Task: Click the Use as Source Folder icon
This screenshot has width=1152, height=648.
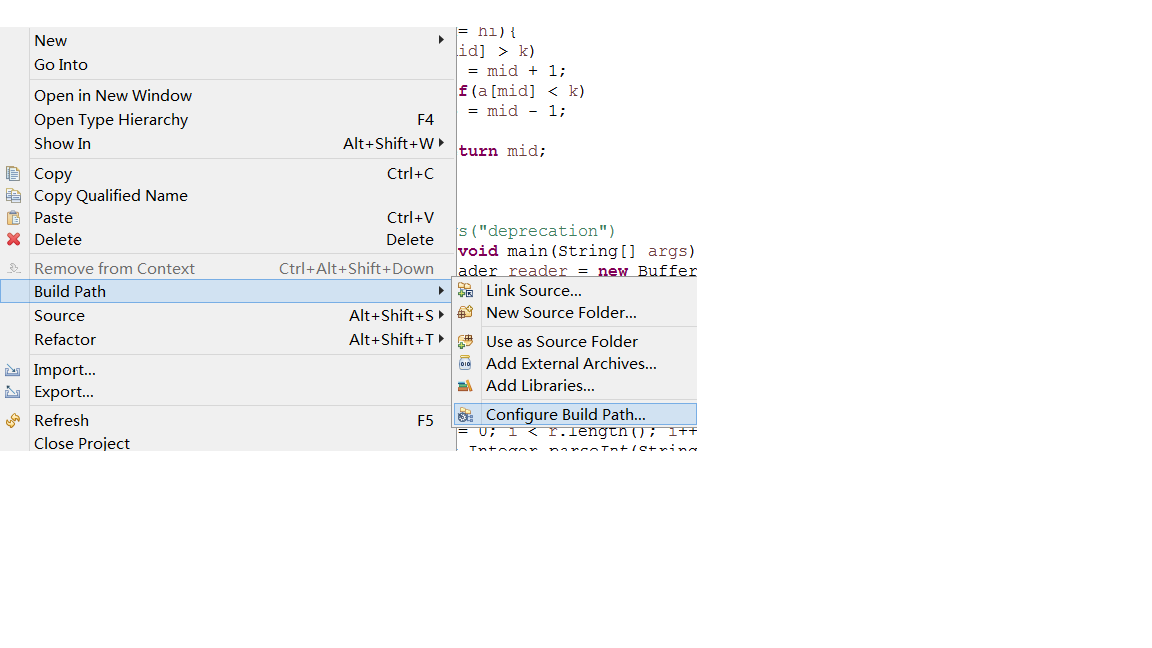Action: 465,342
